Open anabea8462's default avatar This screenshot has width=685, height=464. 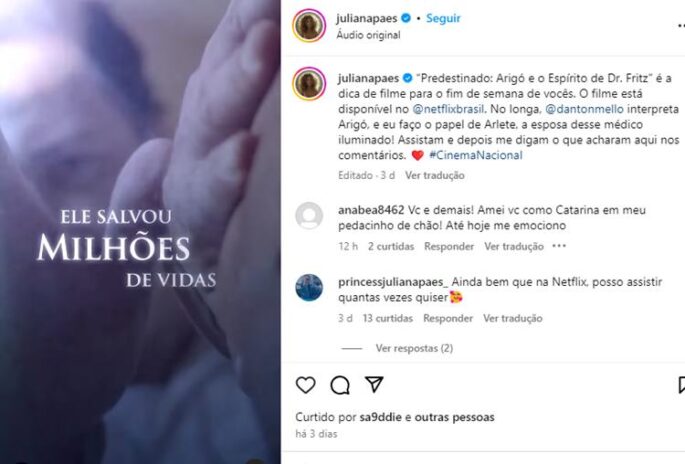tap(309, 215)
